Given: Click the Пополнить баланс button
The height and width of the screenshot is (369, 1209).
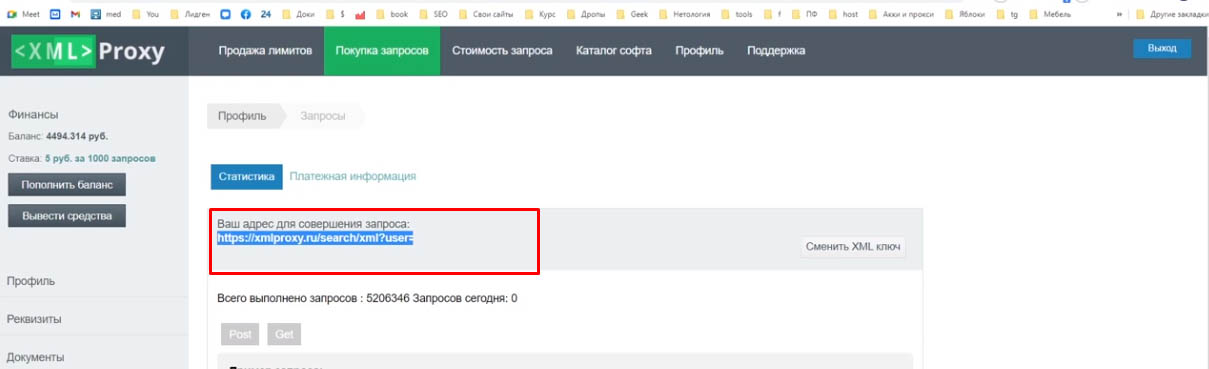Looking at the screenshot, I should point(67,185).
